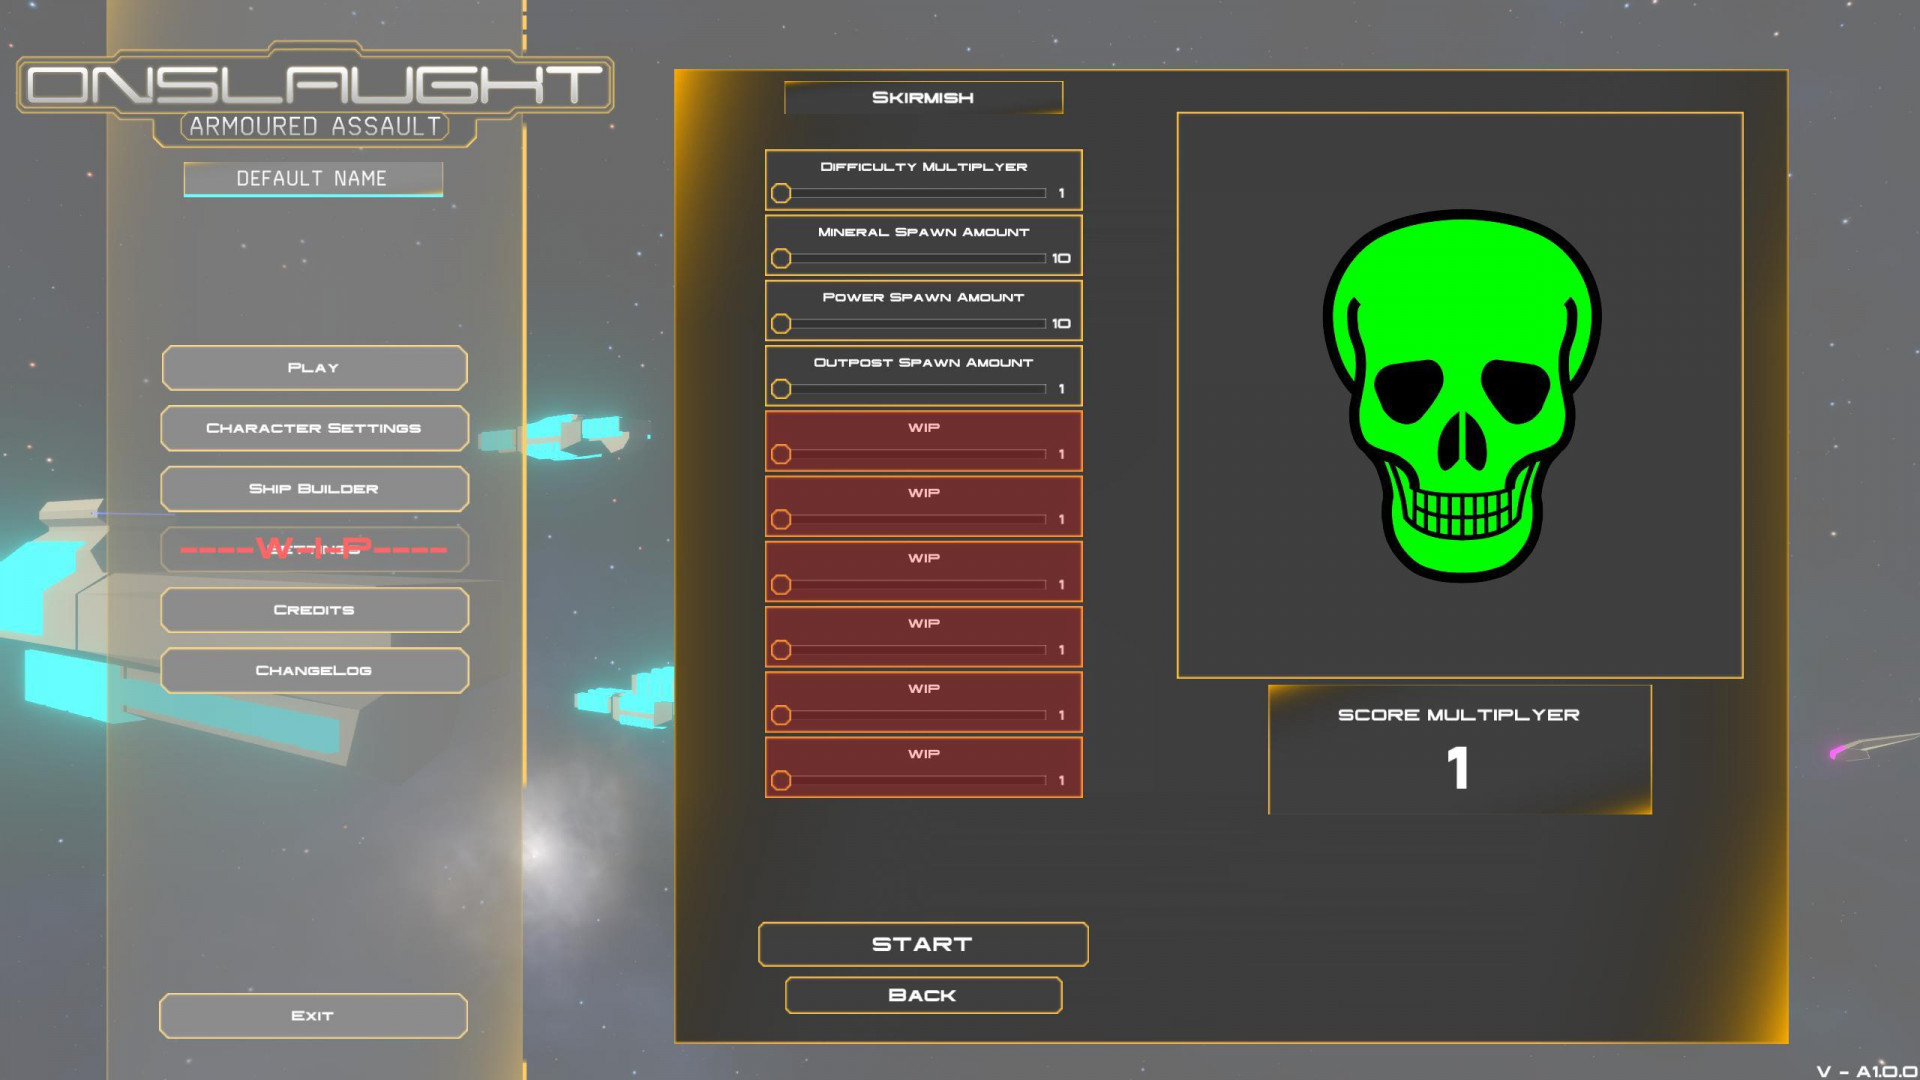
Task: Adjust the Difficulty Multiplyer slider handle
Action: [781, 193]
